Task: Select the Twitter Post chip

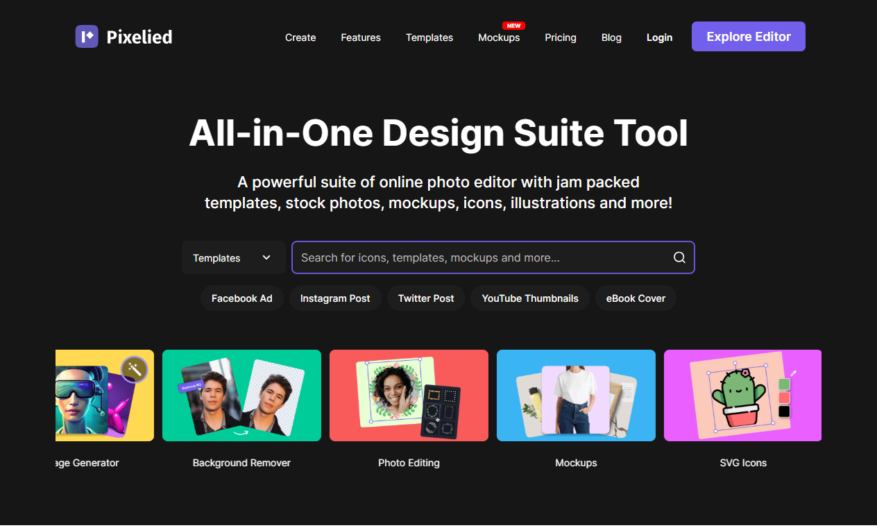Action: click(x=426, y=299)
